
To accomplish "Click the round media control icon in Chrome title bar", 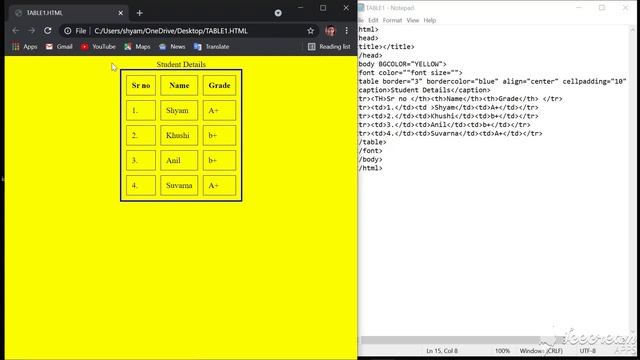I will (278, 13).
